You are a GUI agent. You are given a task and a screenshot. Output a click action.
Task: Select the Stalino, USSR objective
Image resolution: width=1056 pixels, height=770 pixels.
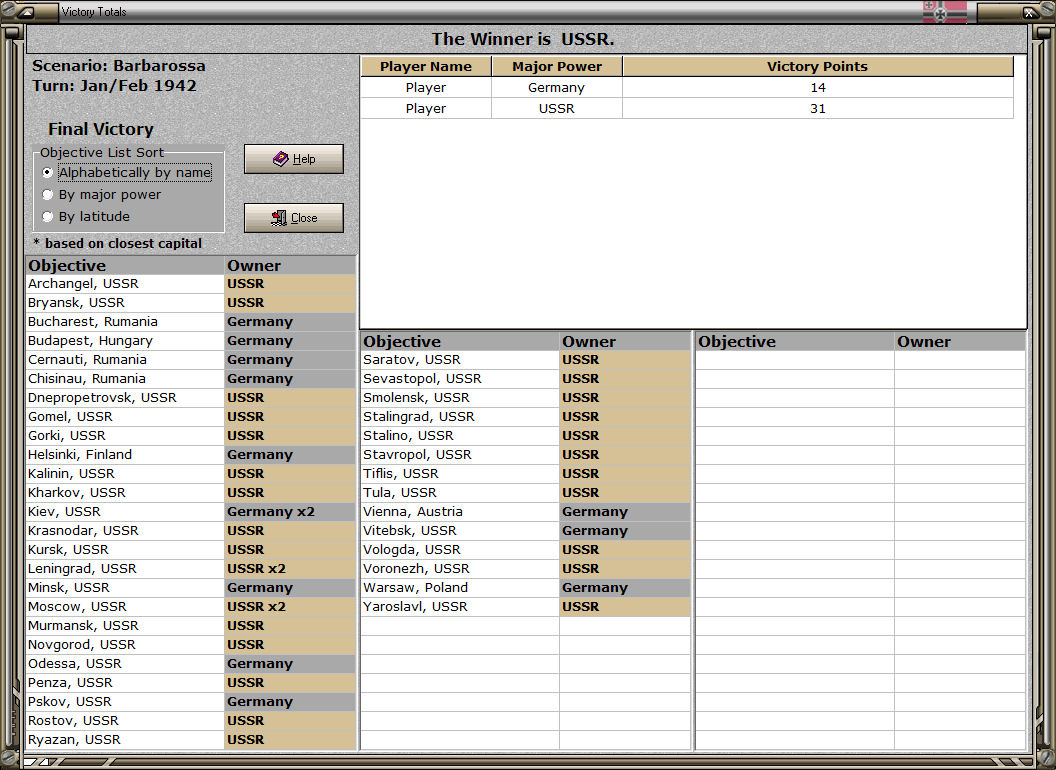click(x=460, y=435)
